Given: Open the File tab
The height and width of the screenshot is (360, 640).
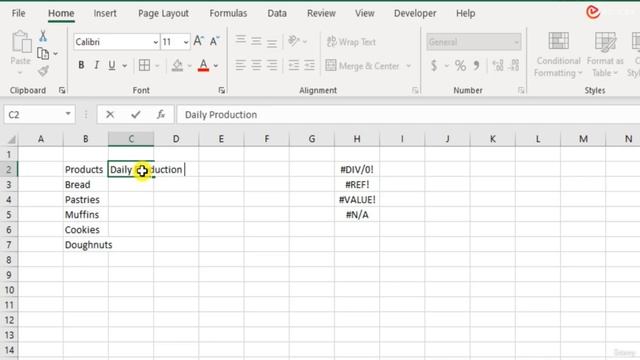Looking at the screenshot, I should [18, 13].
